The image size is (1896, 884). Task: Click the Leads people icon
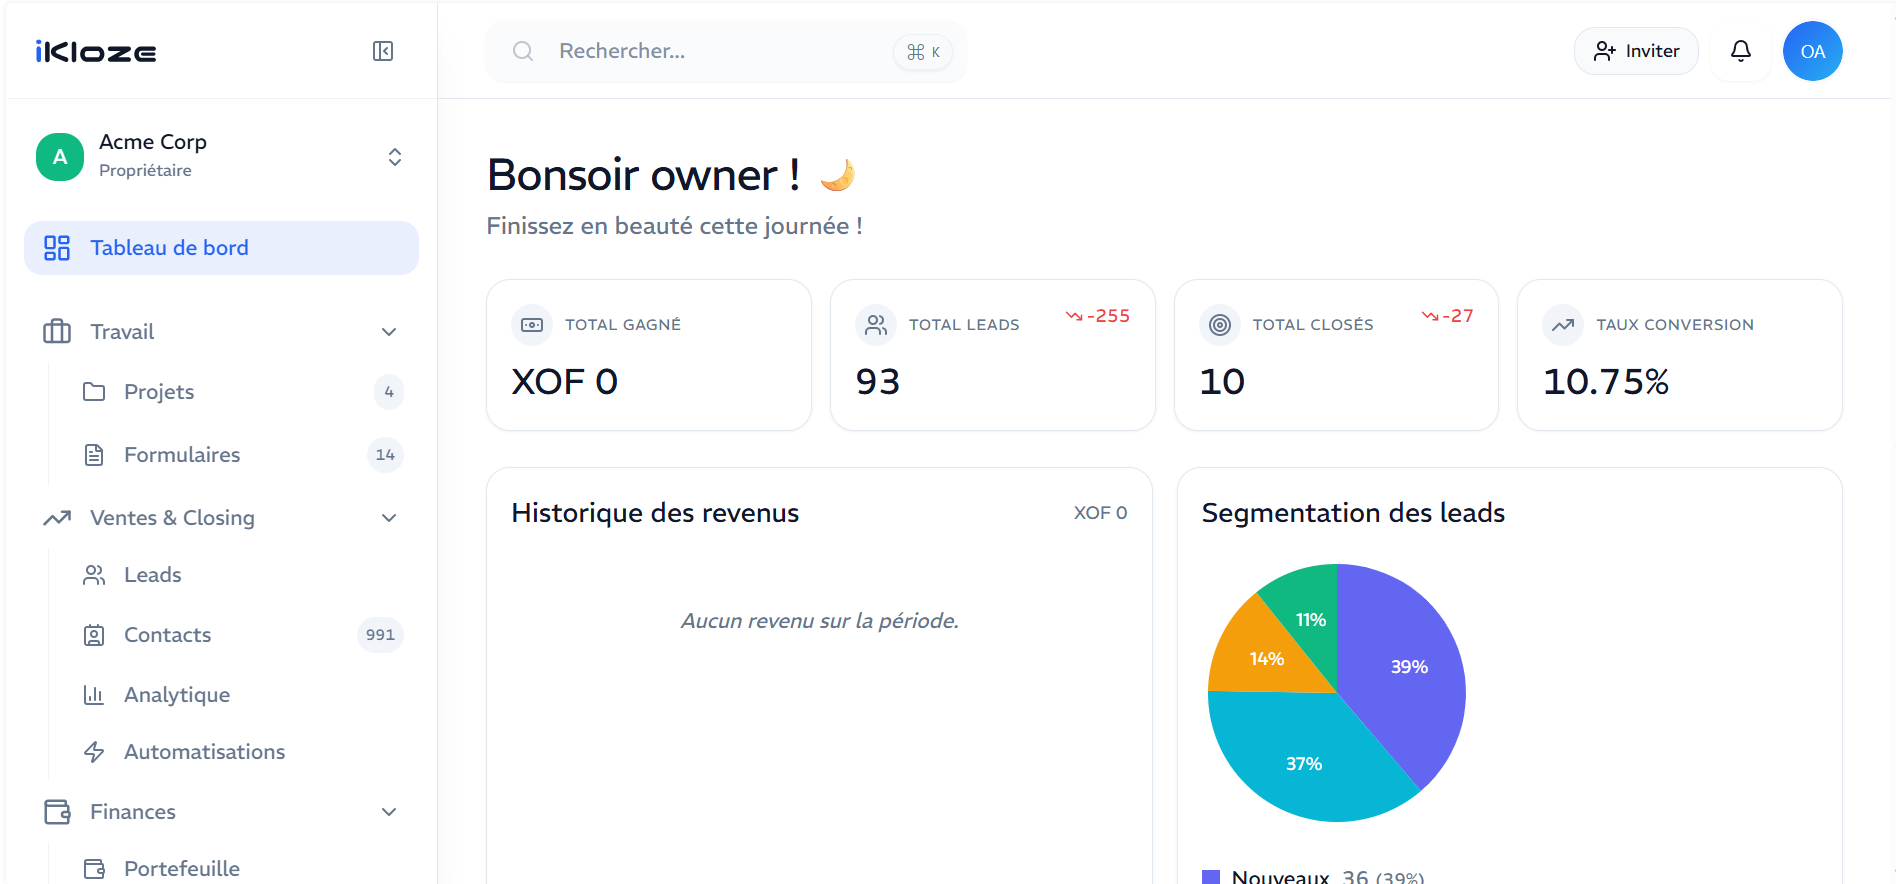point(94,575)
